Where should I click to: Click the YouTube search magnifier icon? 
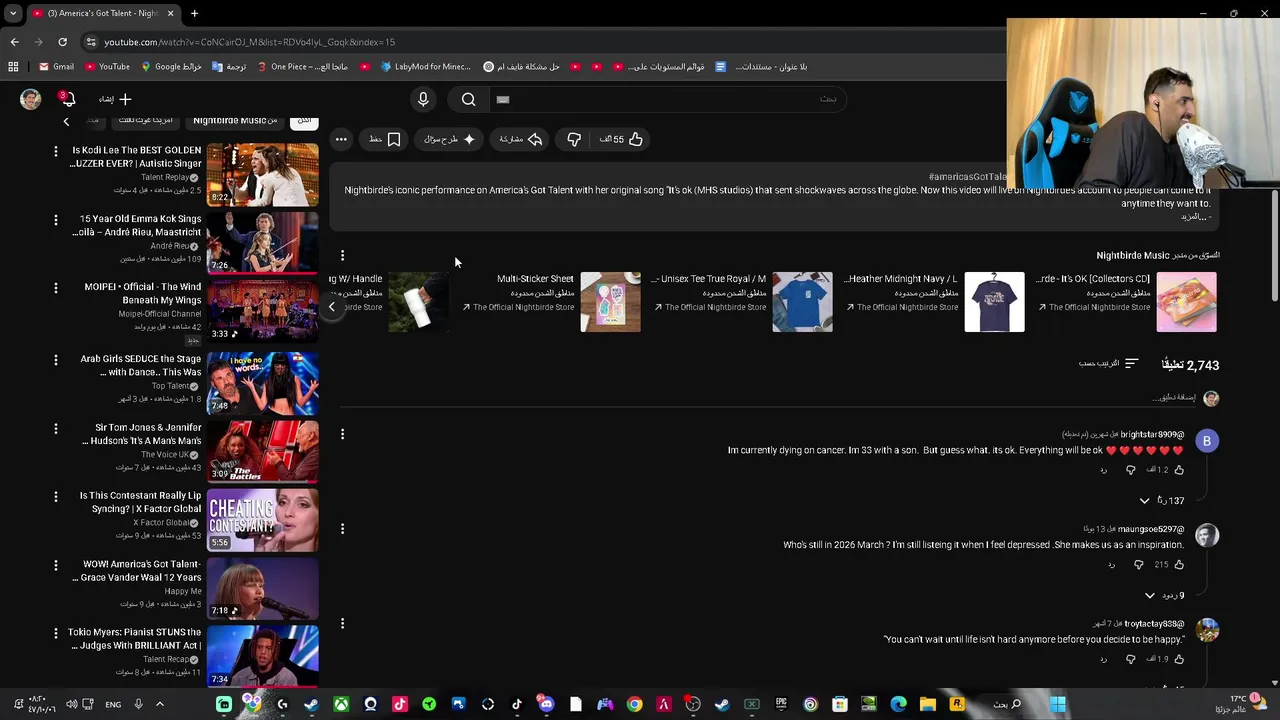pyautogui.click(x=468, y=99)
